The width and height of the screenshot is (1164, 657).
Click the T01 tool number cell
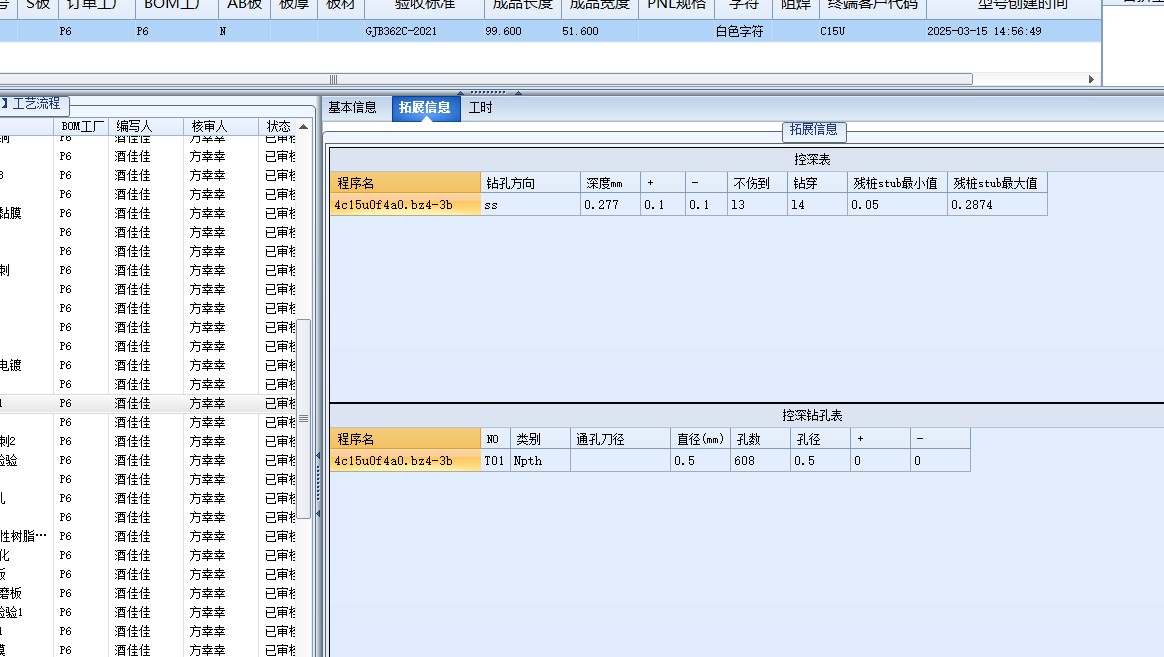tap(494, 461)
